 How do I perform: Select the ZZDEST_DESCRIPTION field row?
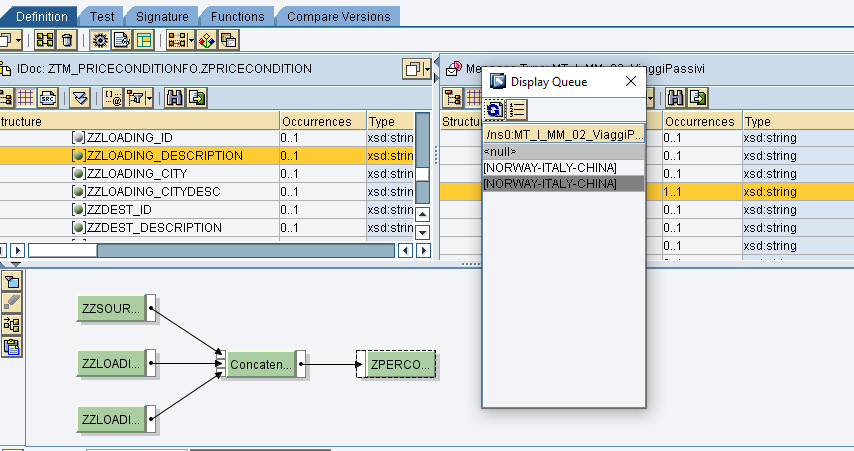(154, 227)
